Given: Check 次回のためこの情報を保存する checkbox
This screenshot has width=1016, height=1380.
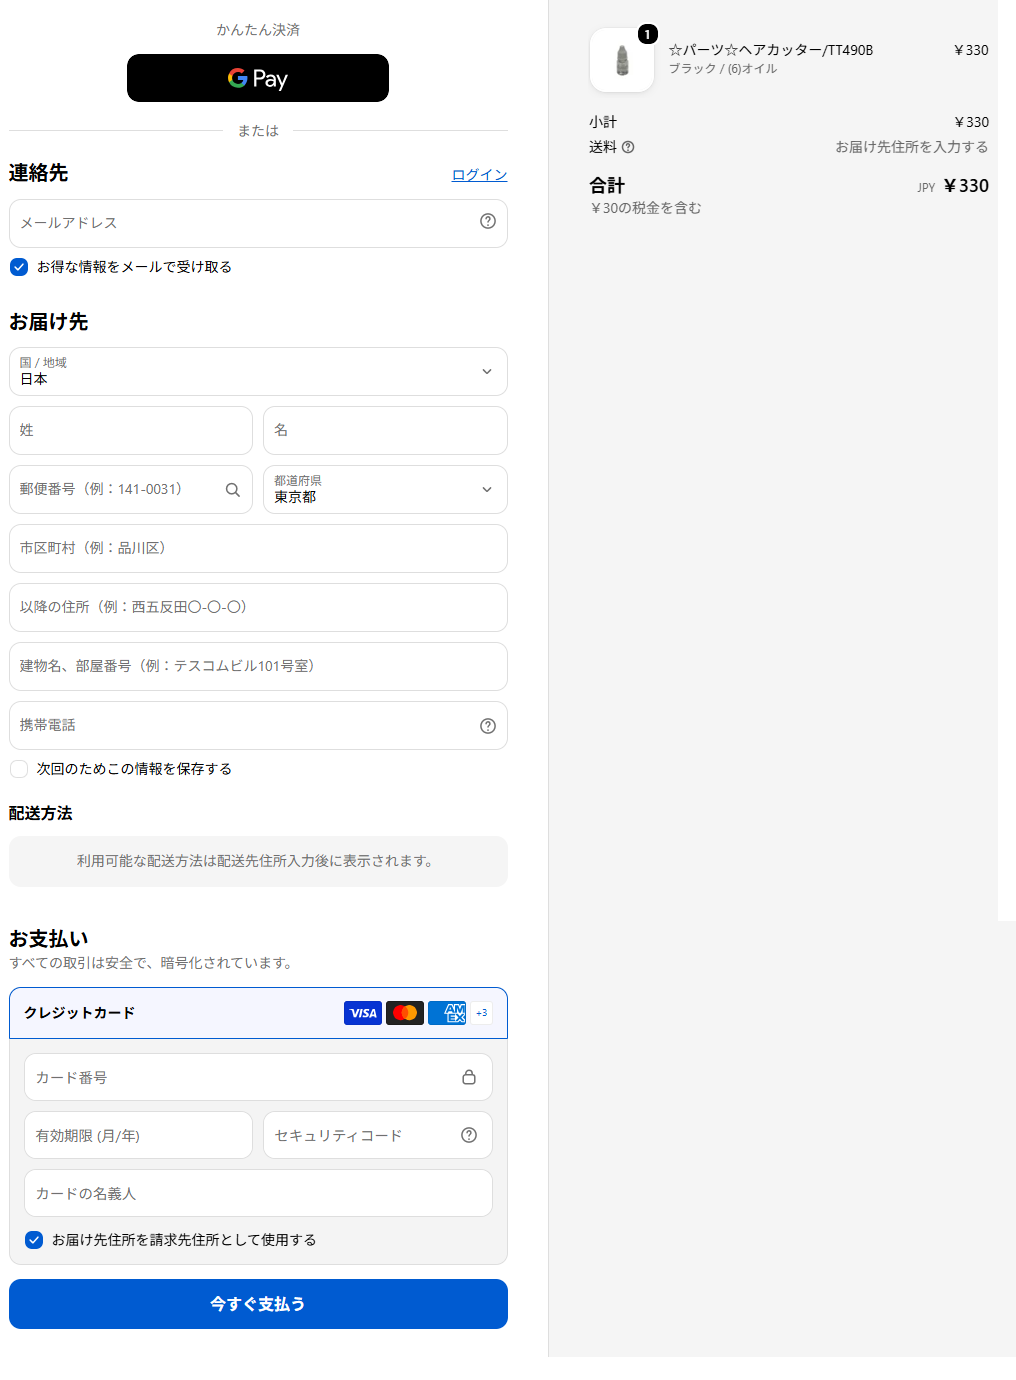Looking at the screenshot, I should pyautogui.click(x=19, y=769).
